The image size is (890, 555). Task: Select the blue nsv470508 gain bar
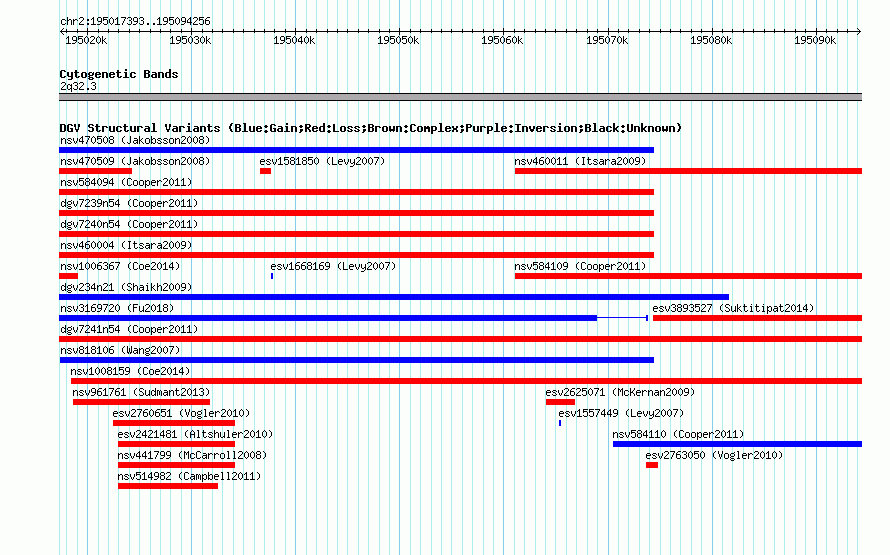(x=356, y=150)
